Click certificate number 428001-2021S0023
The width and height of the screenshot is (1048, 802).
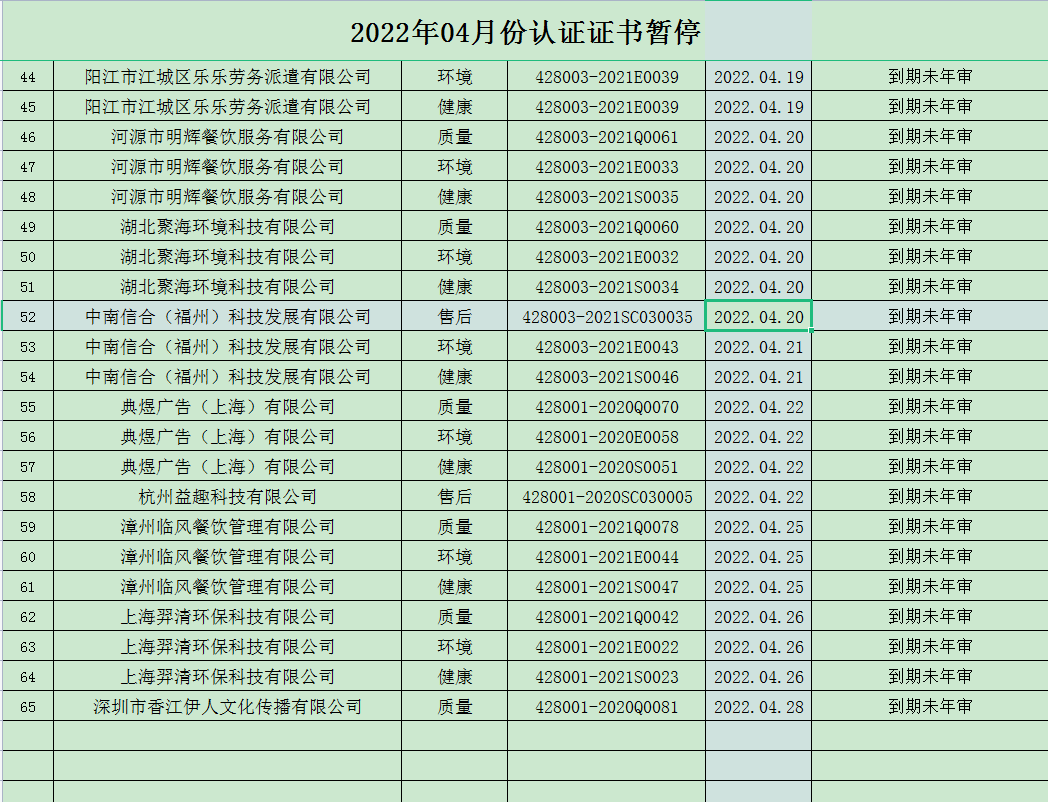point(606,677)
